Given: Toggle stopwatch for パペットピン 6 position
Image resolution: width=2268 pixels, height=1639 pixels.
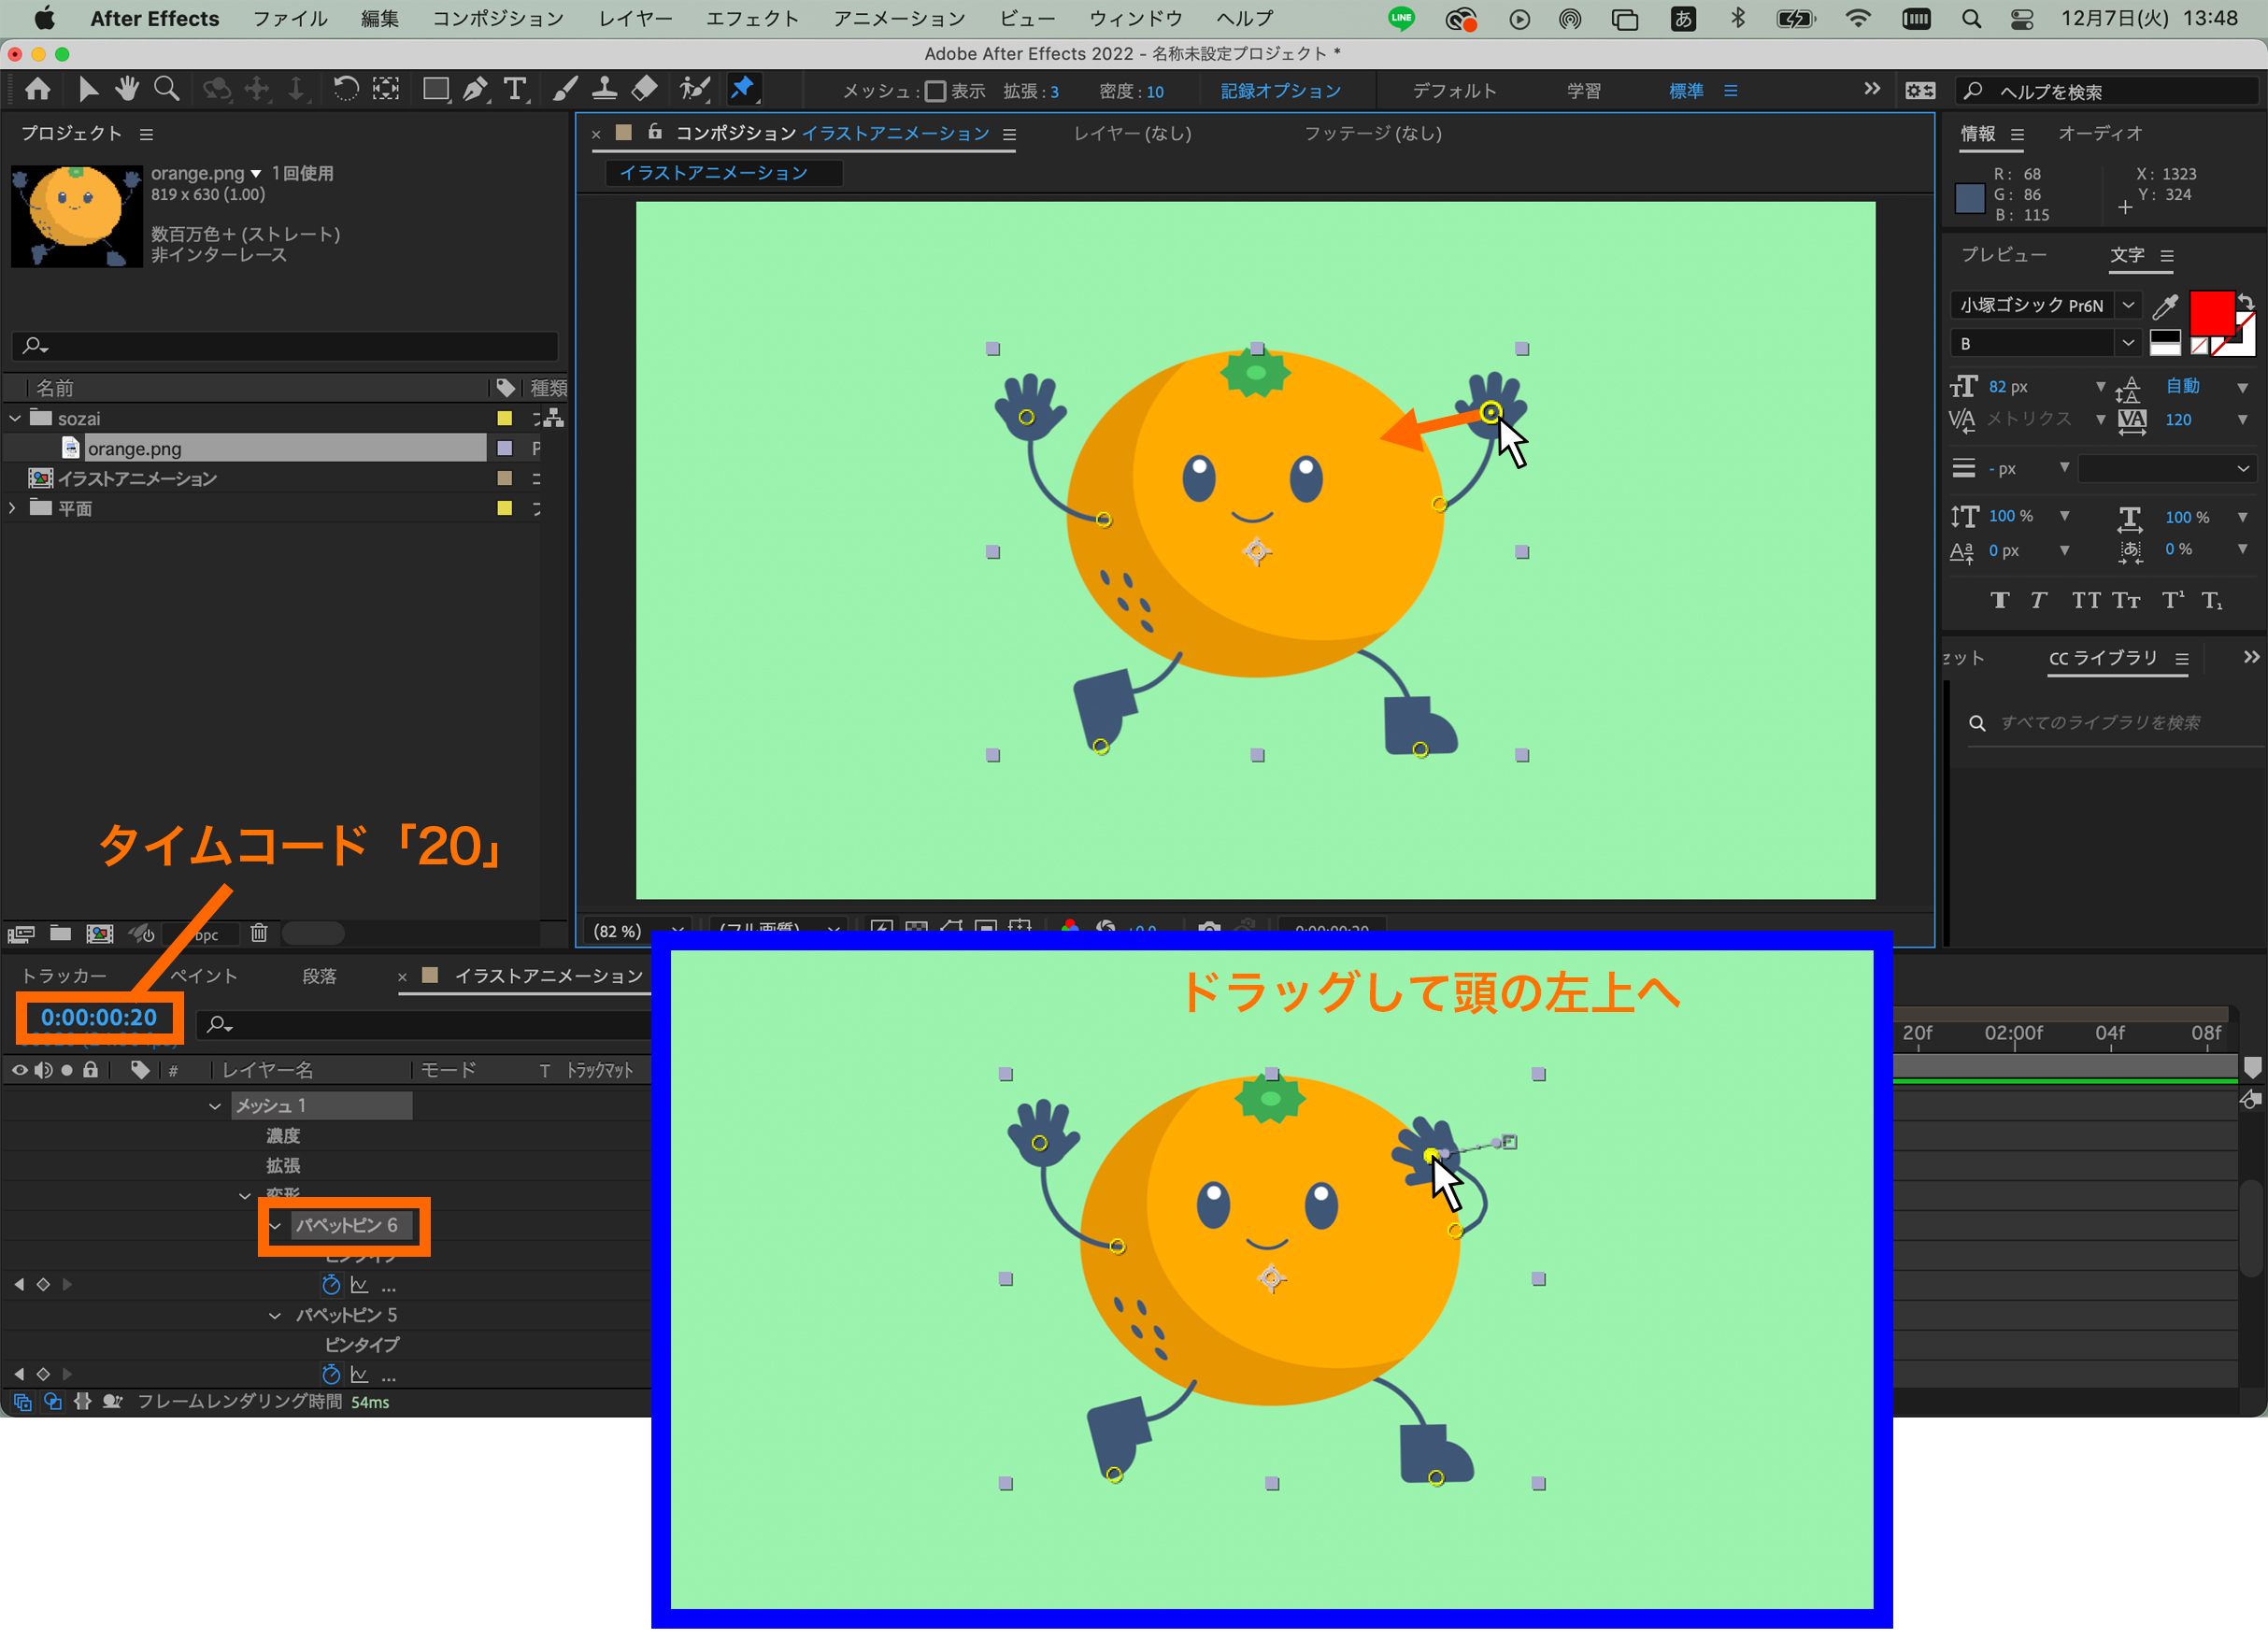Looking at the screenshot, I should pyautogui.click(x=331, y=1285).
